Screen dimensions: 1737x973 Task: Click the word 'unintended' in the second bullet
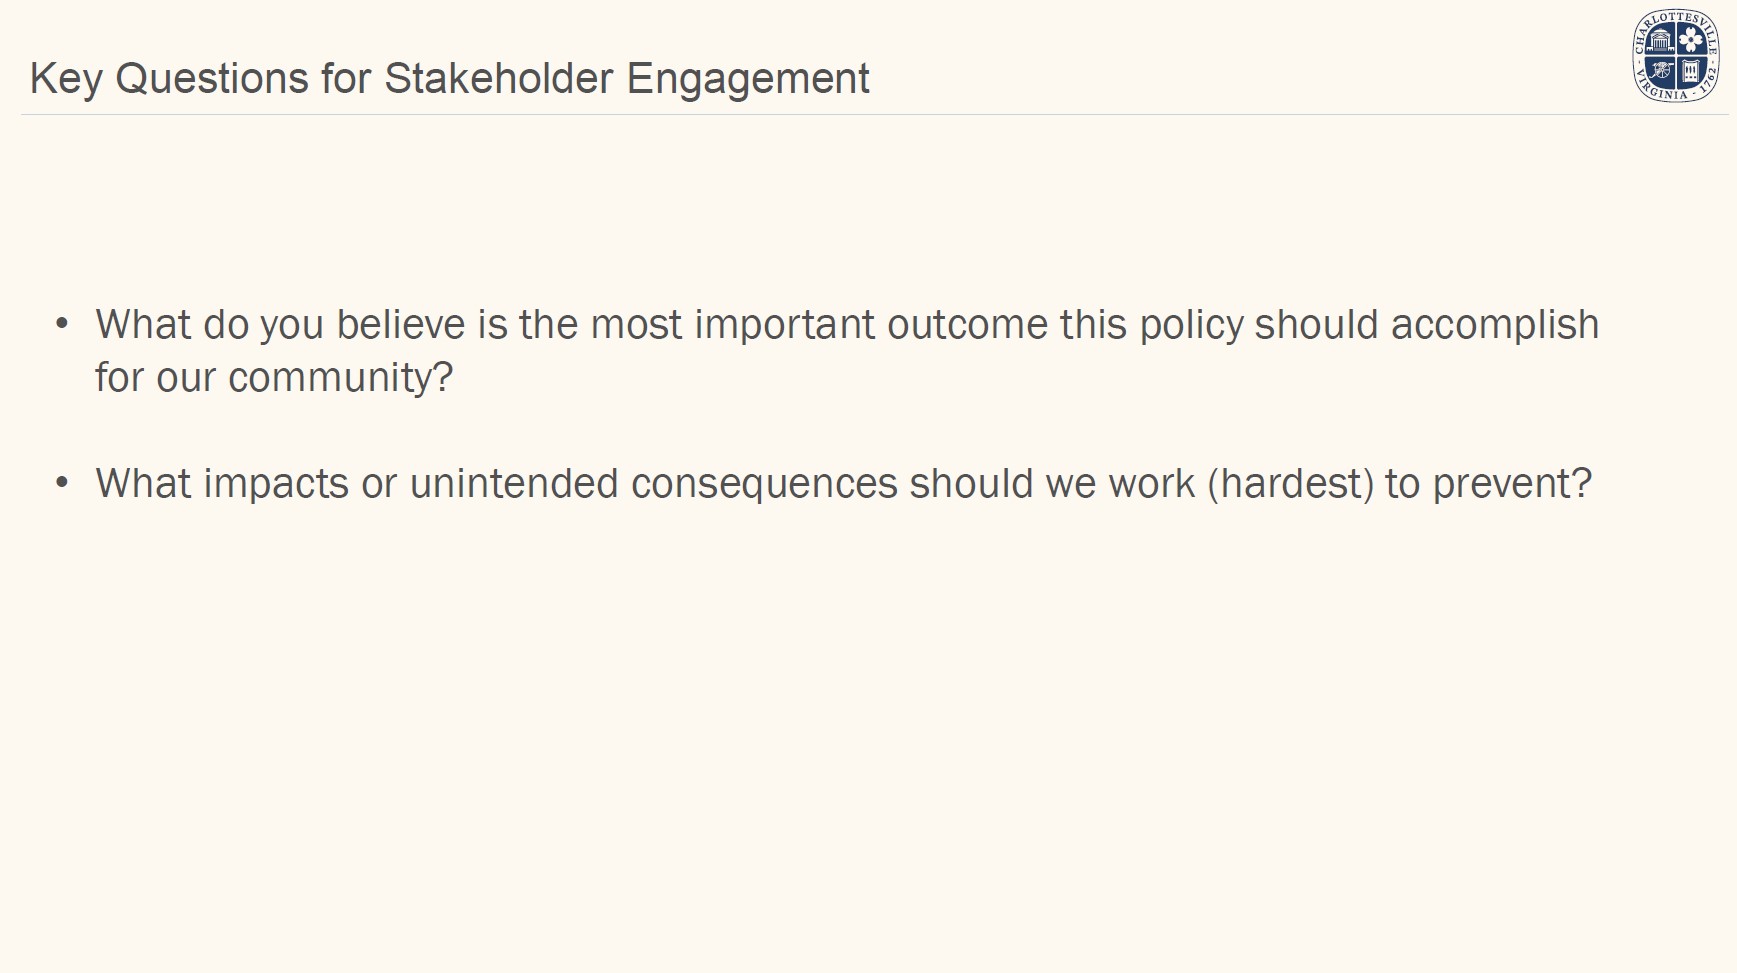click(514, 484)
